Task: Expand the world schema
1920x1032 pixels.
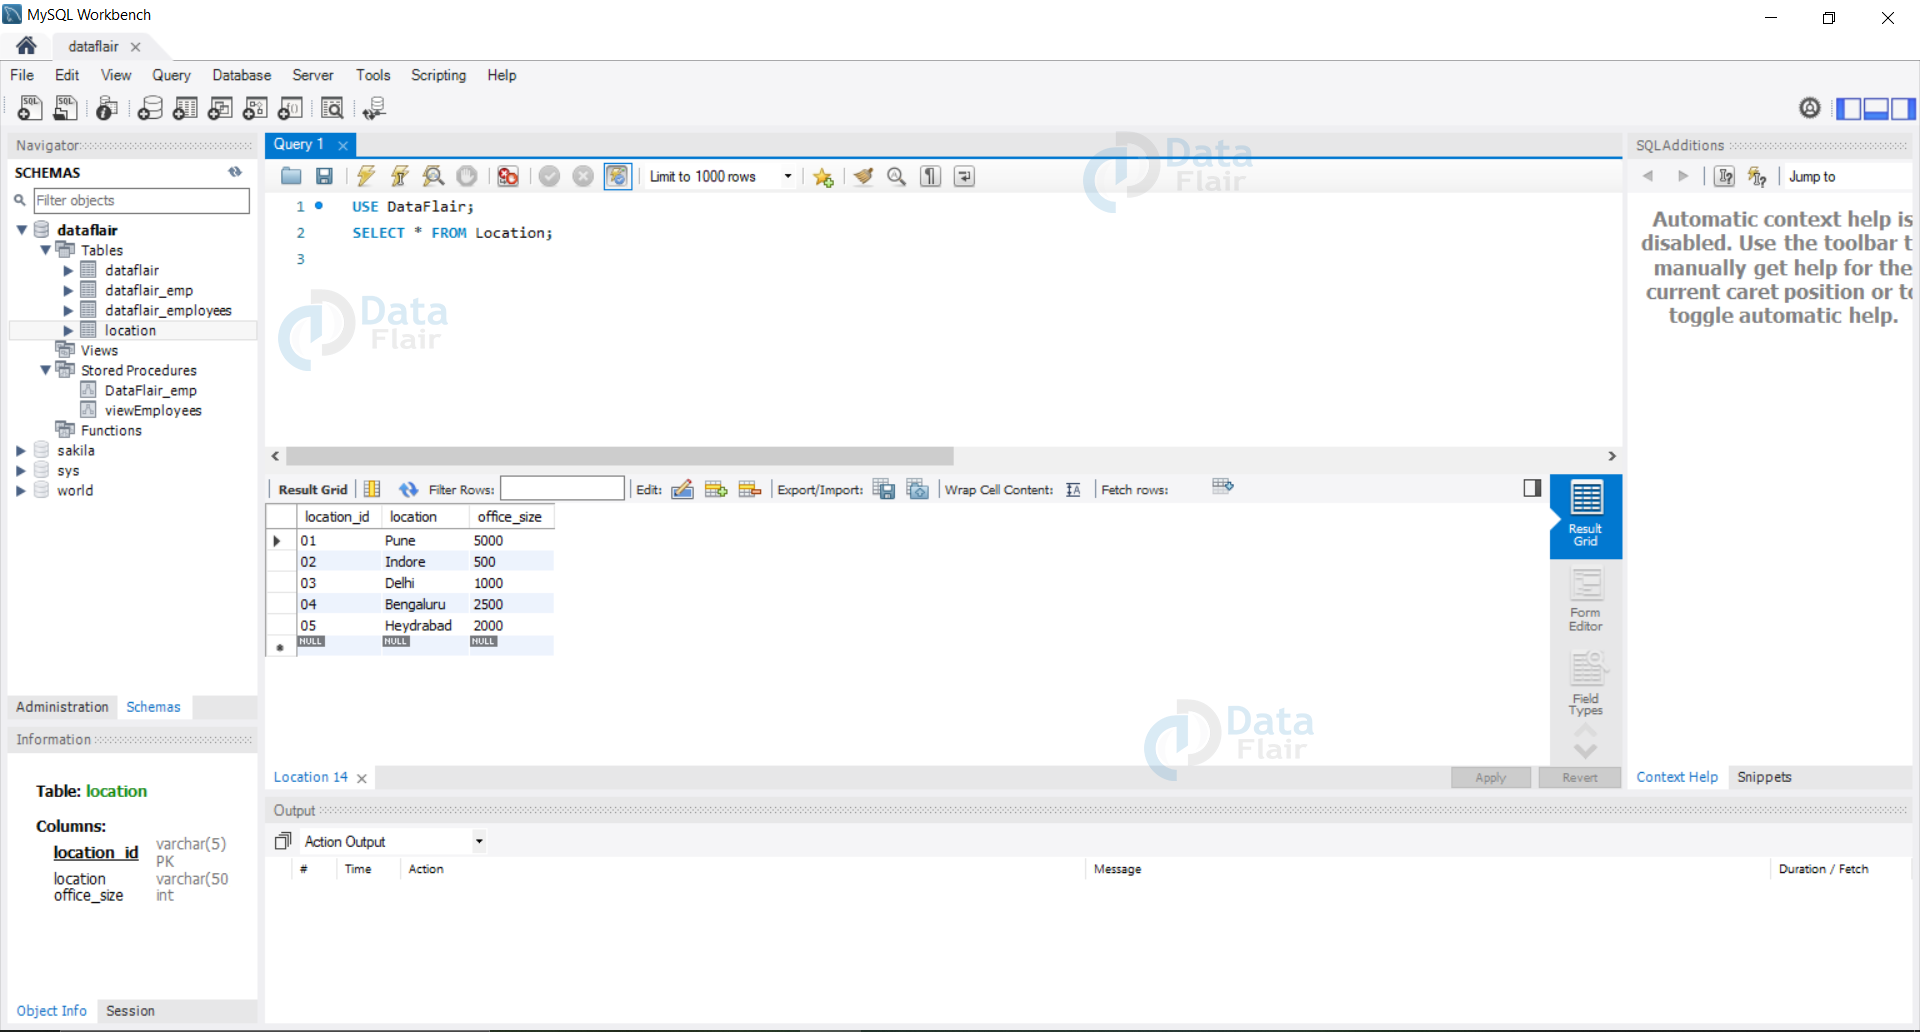Action: (20, 490)
